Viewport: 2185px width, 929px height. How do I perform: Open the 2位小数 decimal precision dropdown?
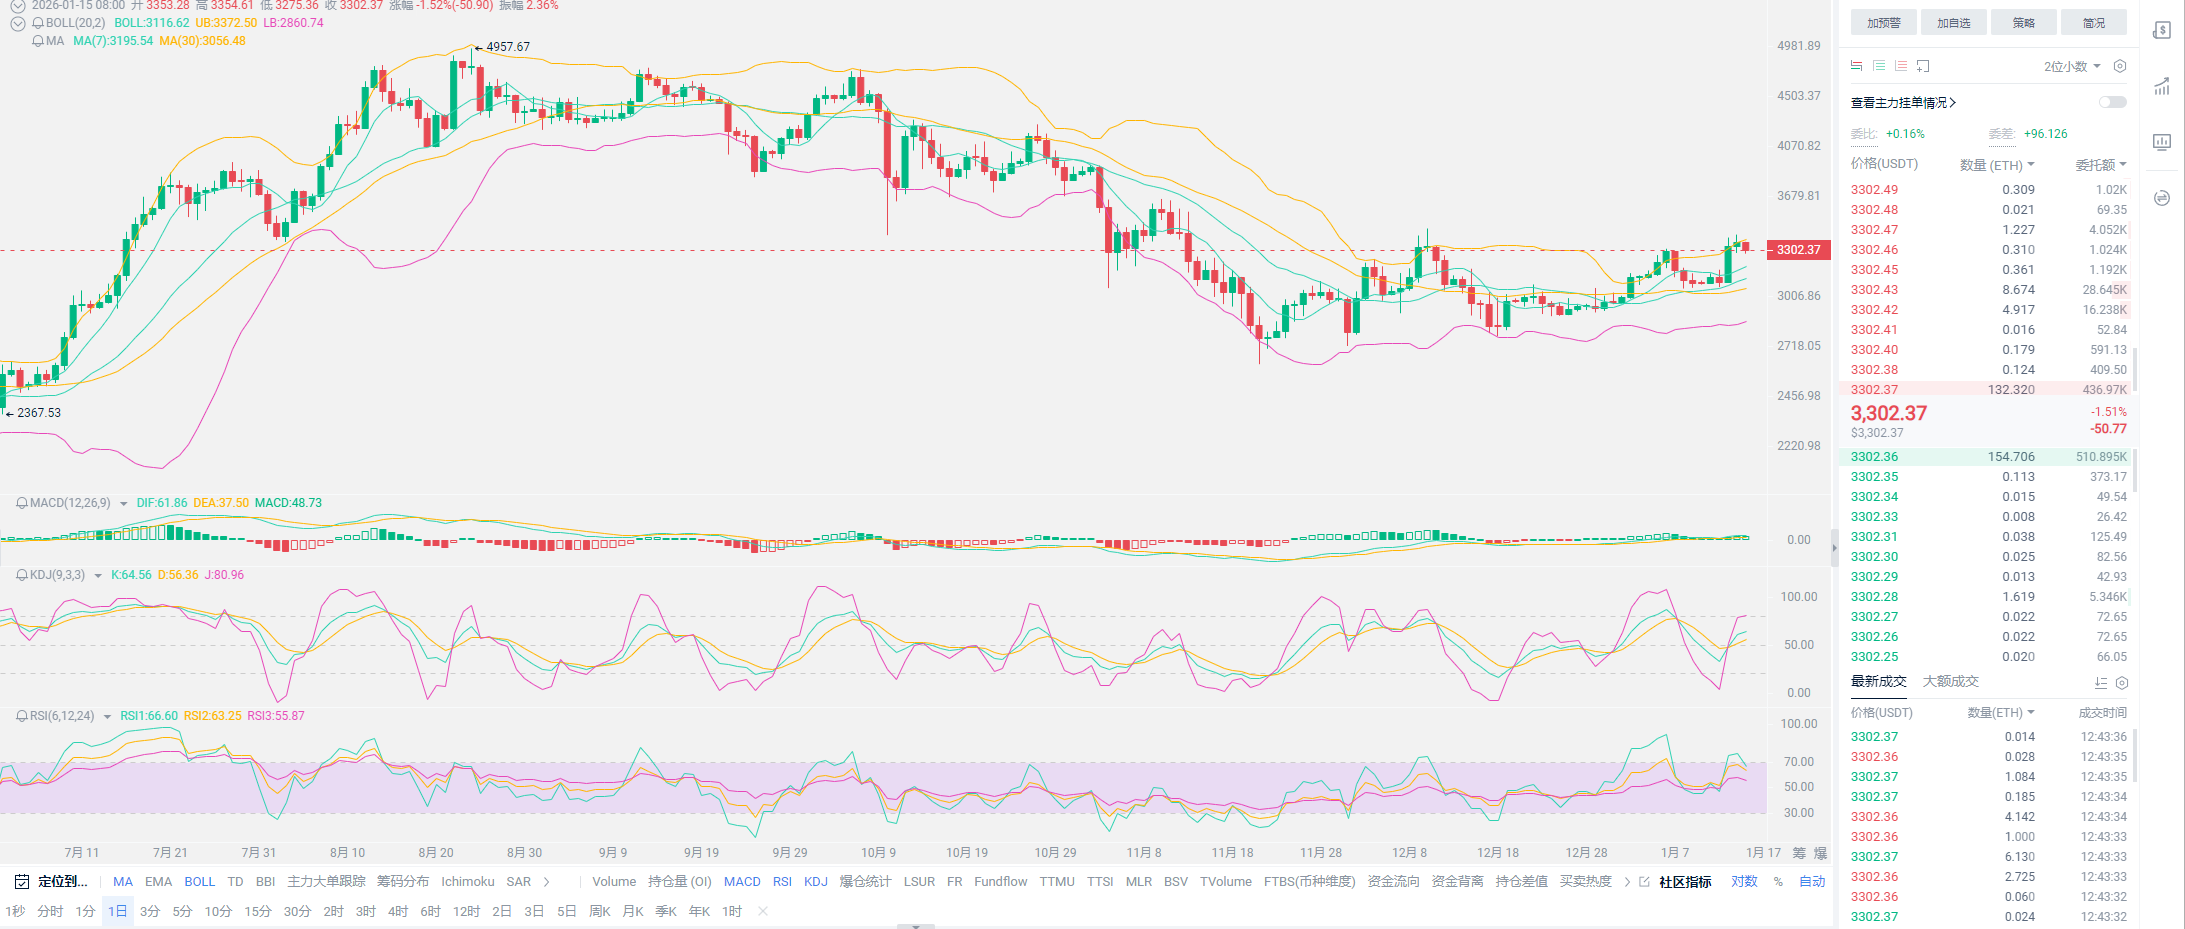tap(2071, 66)
